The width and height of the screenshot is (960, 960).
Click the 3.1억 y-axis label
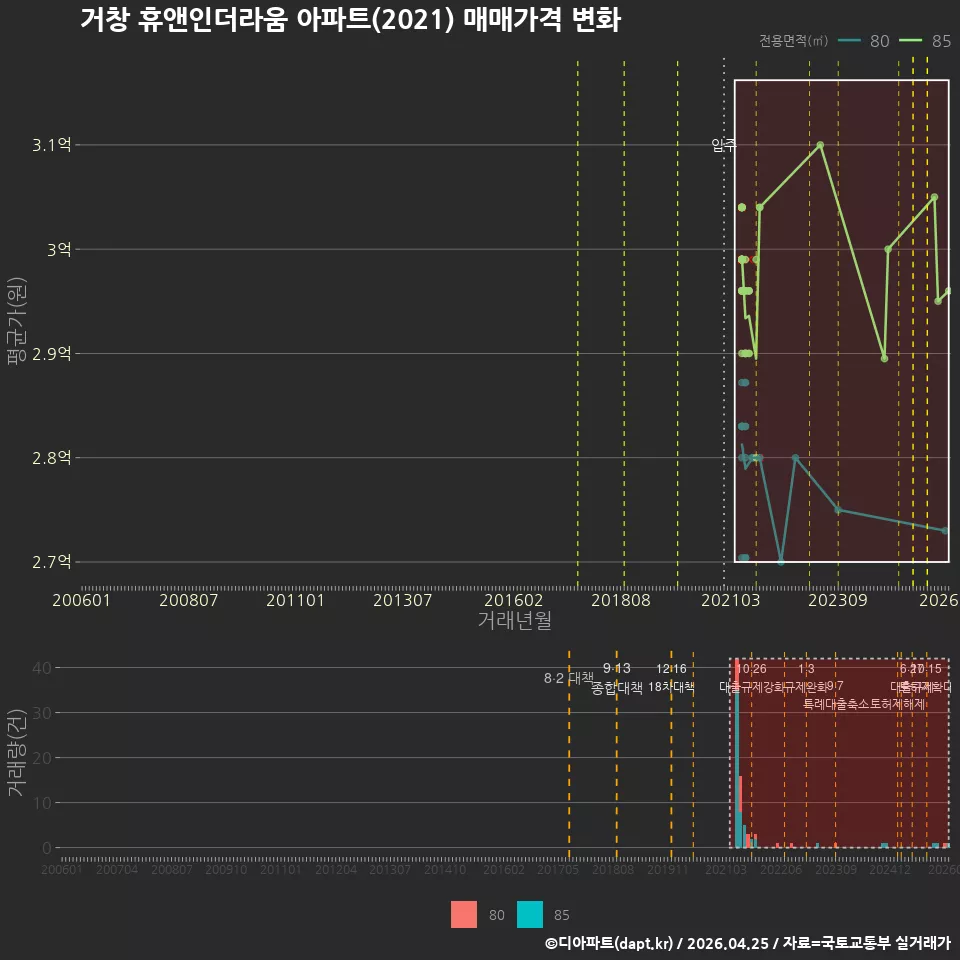[x=51, y=145]
